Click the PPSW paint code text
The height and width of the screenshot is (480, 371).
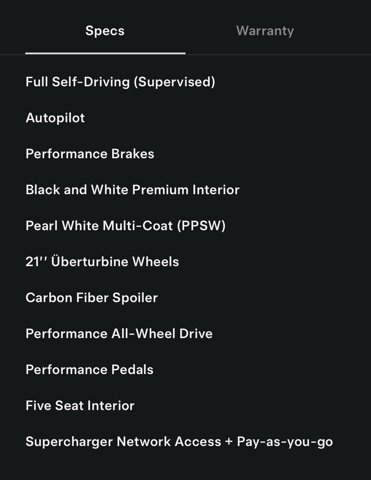(x=201, y=226)
